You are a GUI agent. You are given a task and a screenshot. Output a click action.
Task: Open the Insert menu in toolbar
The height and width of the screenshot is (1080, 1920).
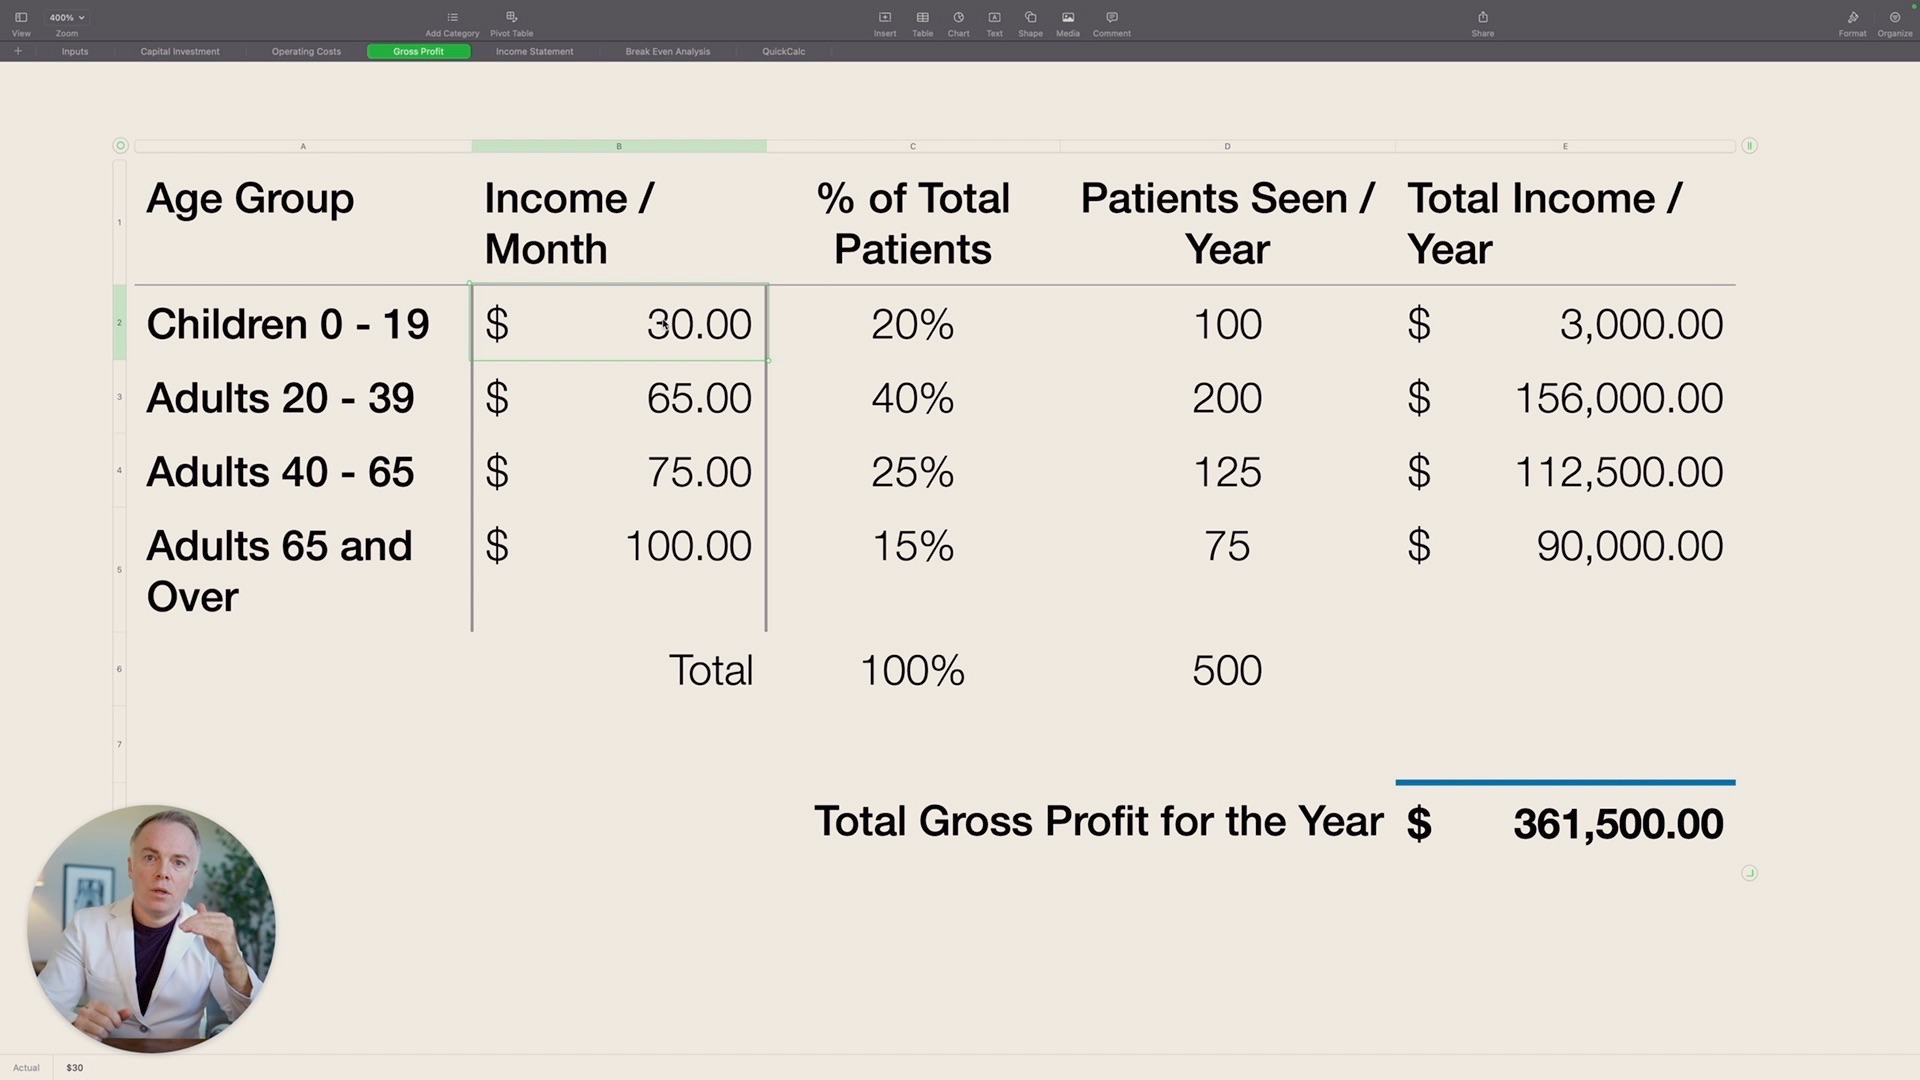click(x=885, y=22)
